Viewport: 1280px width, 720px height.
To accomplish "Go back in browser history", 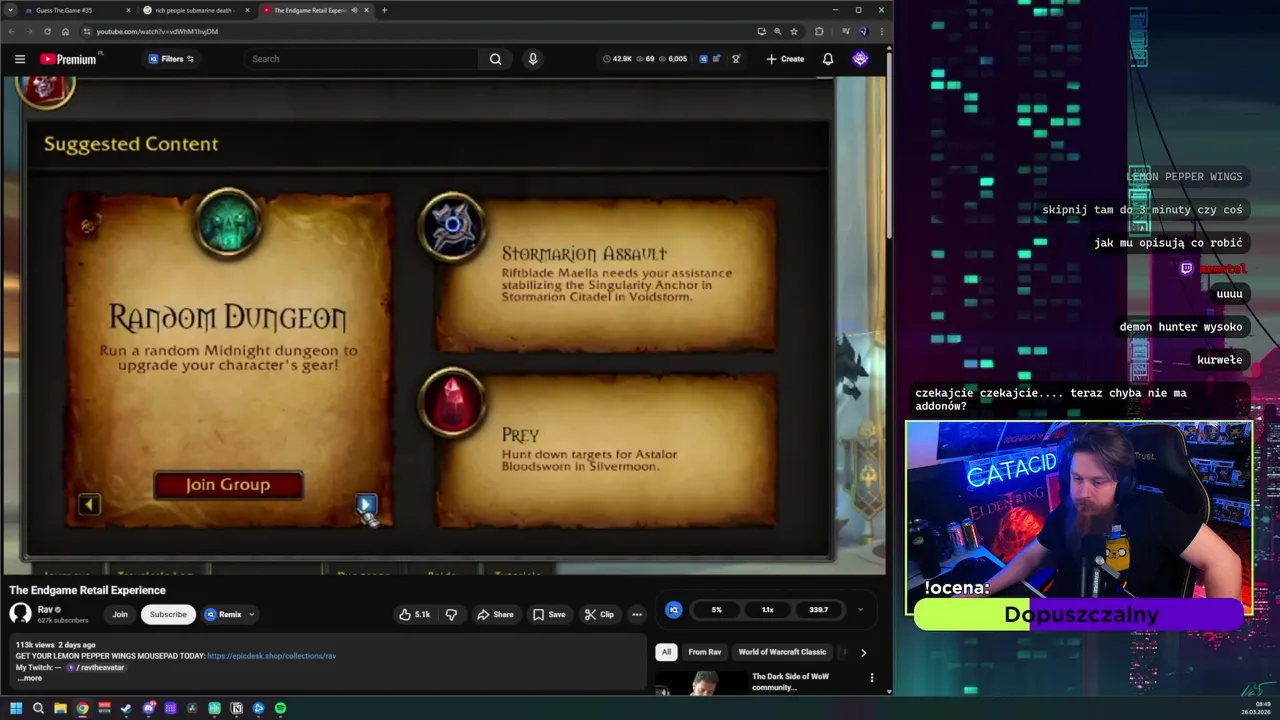I will click(x=11, y=31).
